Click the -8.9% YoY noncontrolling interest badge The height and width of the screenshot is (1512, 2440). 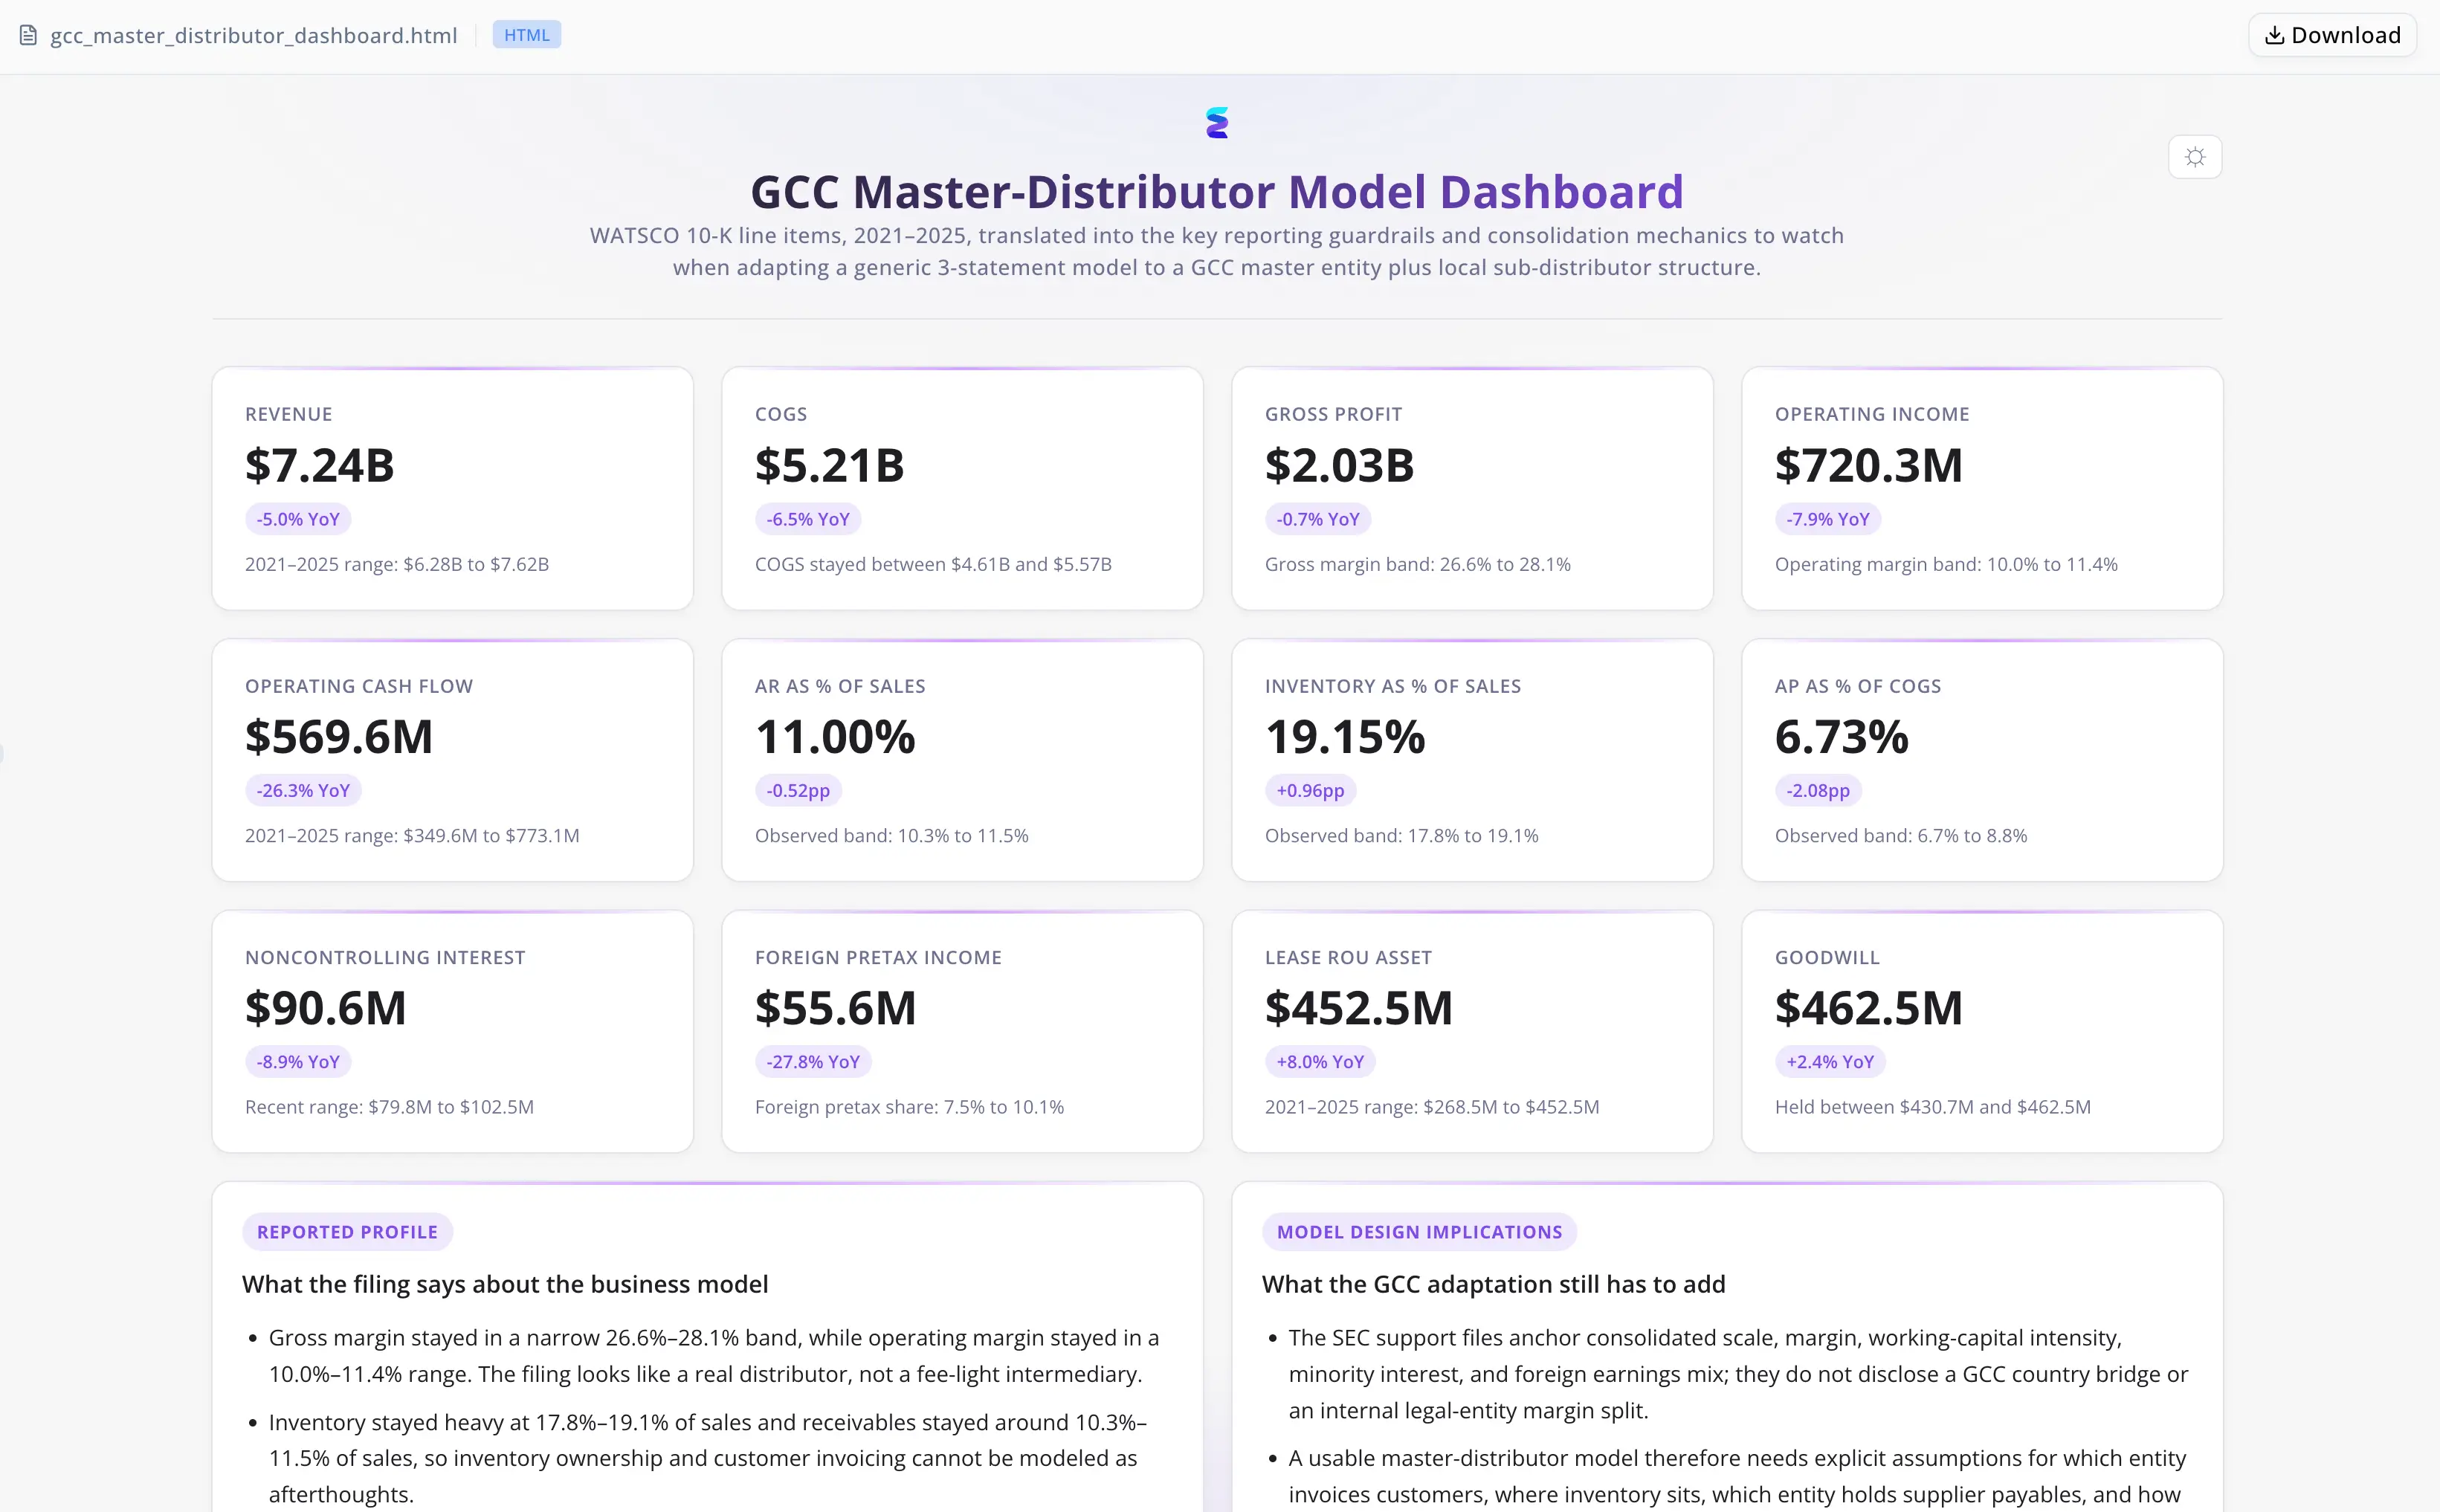pos(298,1062)
